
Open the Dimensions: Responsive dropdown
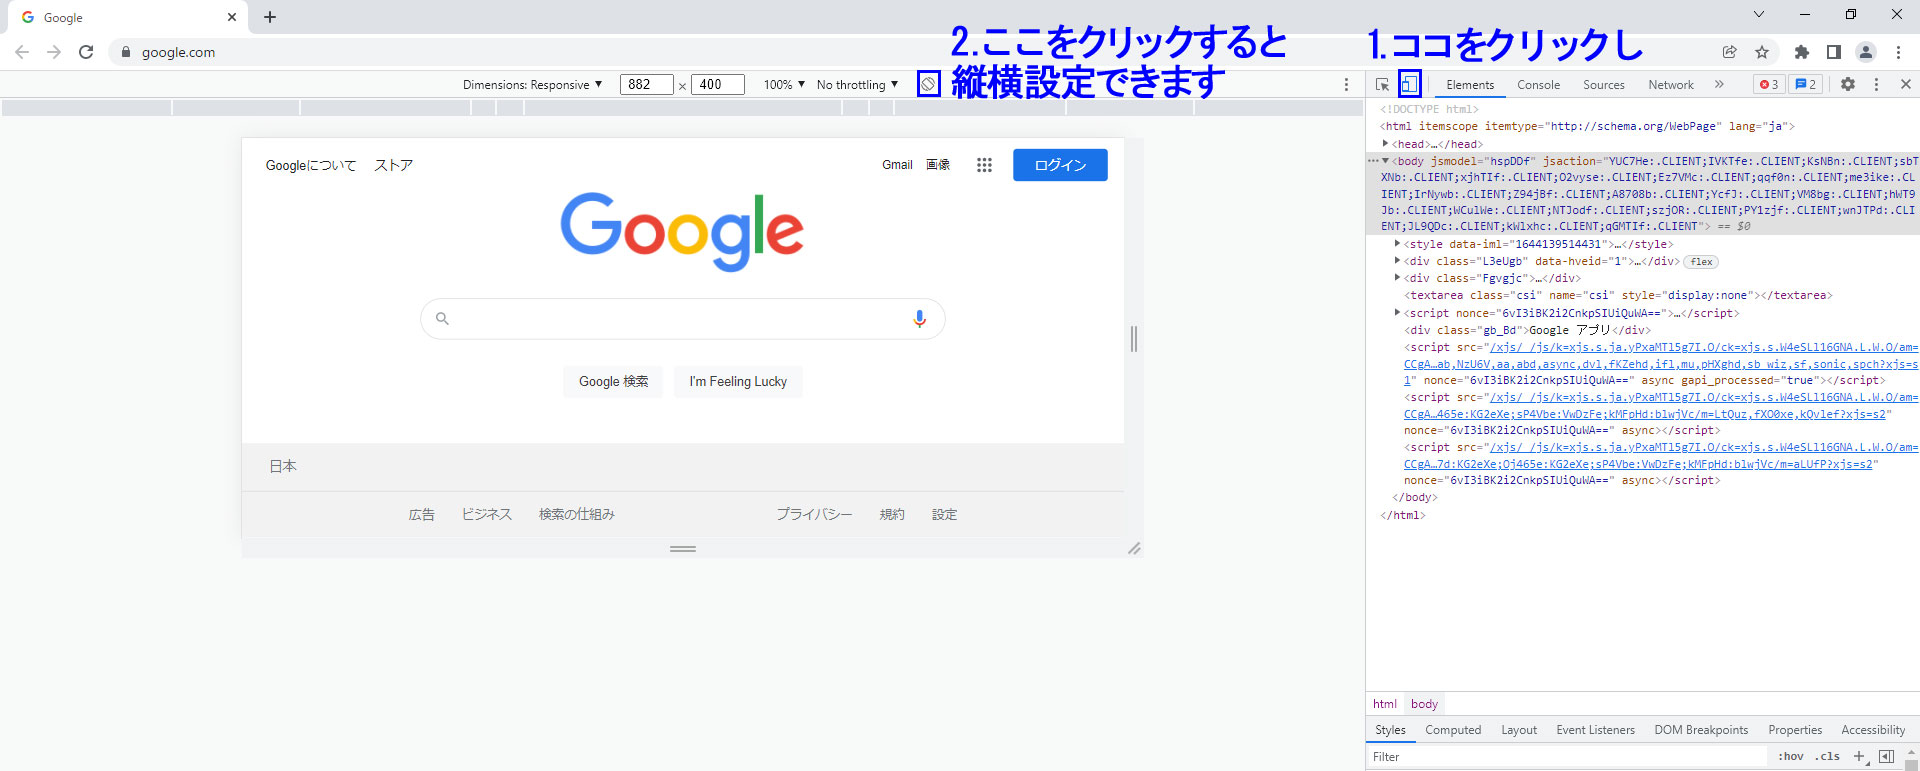(532, 85)
